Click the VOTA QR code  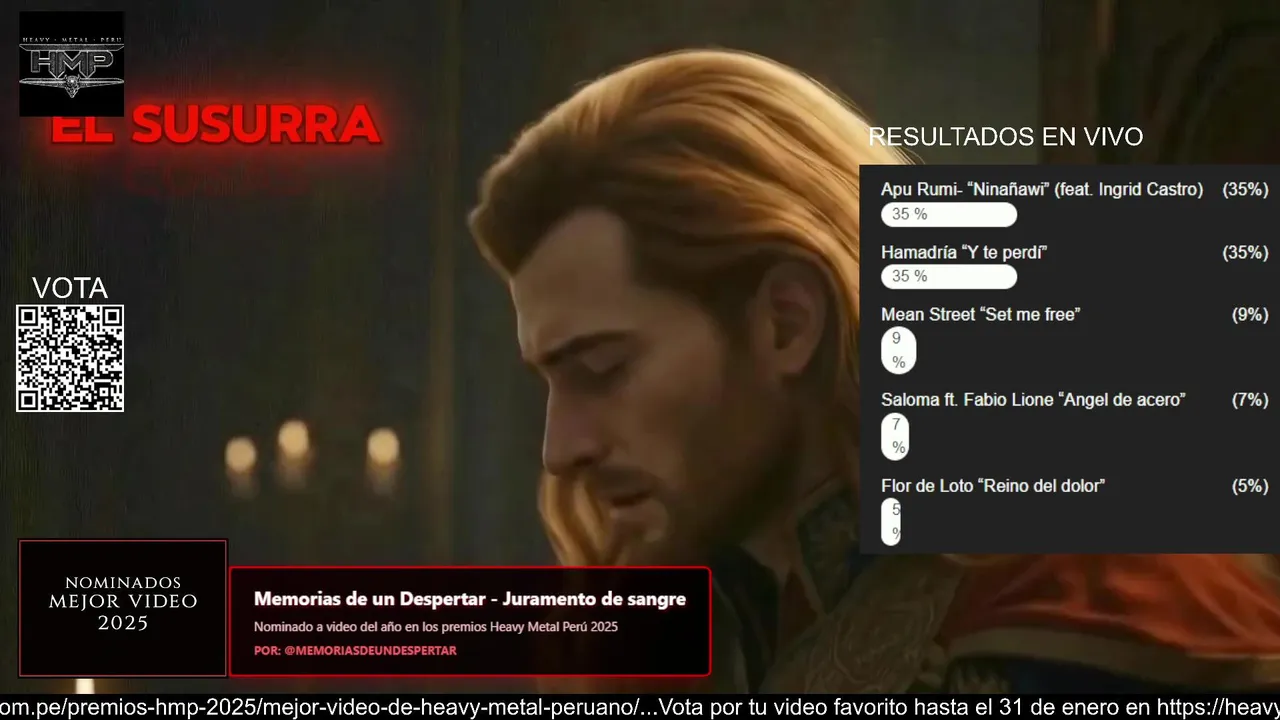coord(70,358)
